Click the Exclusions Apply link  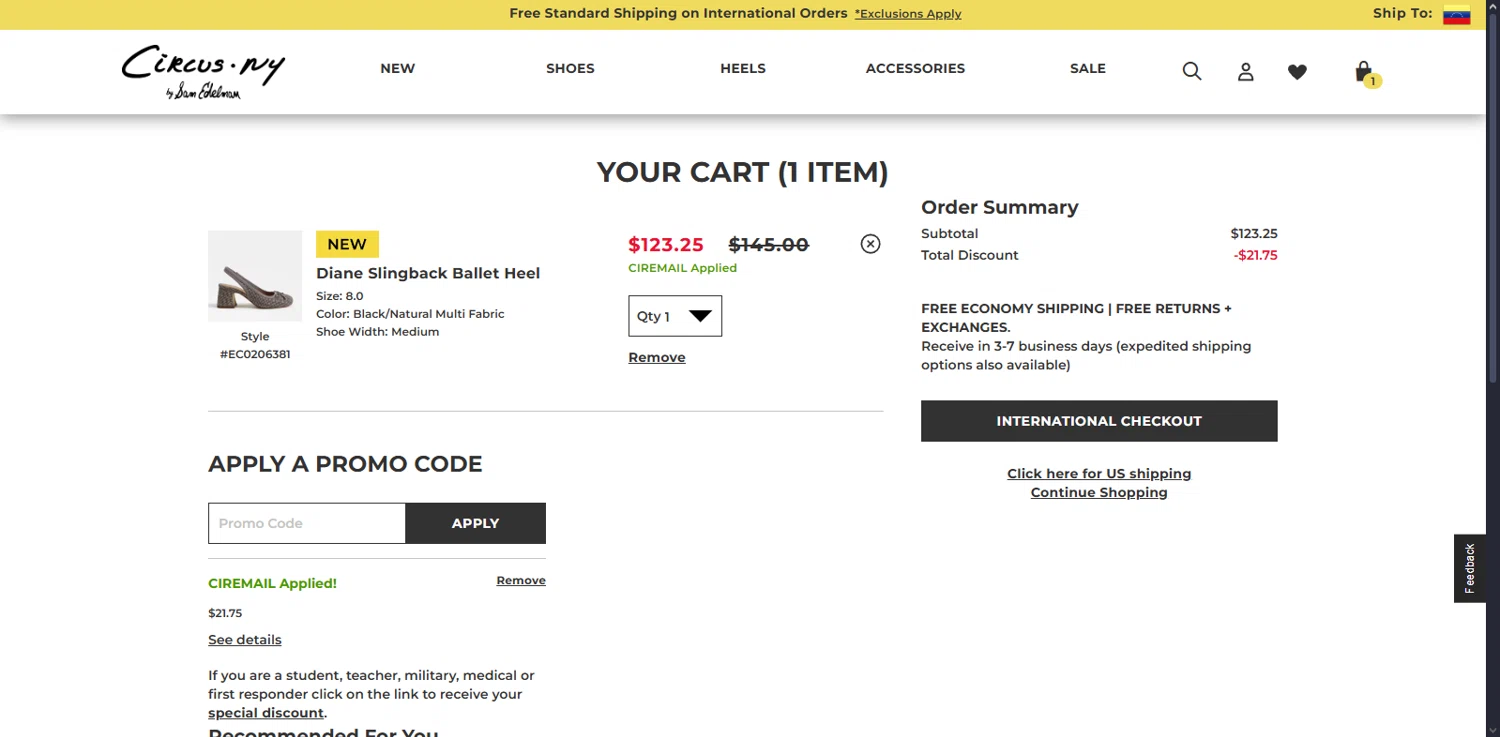(907, 14)
